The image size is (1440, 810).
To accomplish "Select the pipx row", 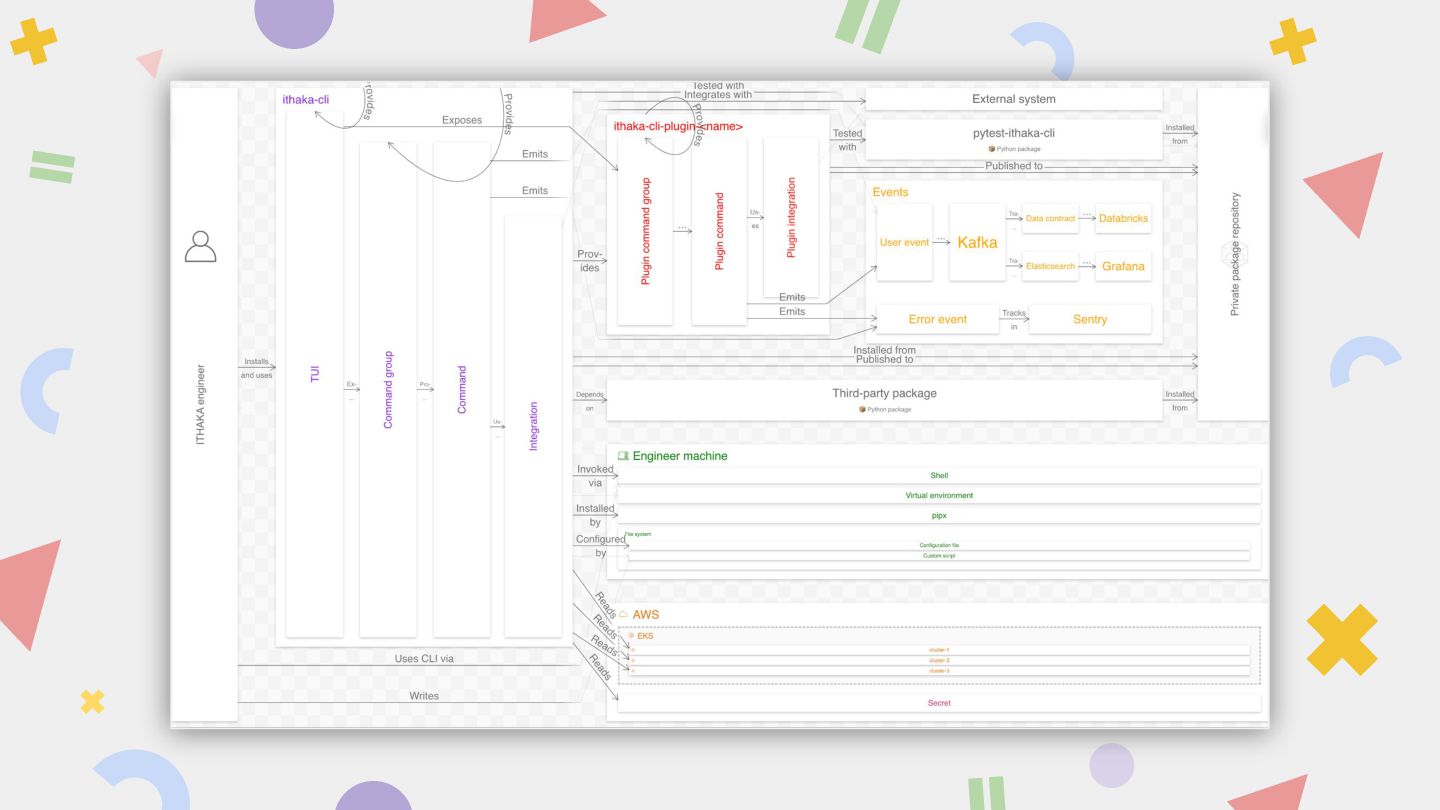I will tap(939, 515).
